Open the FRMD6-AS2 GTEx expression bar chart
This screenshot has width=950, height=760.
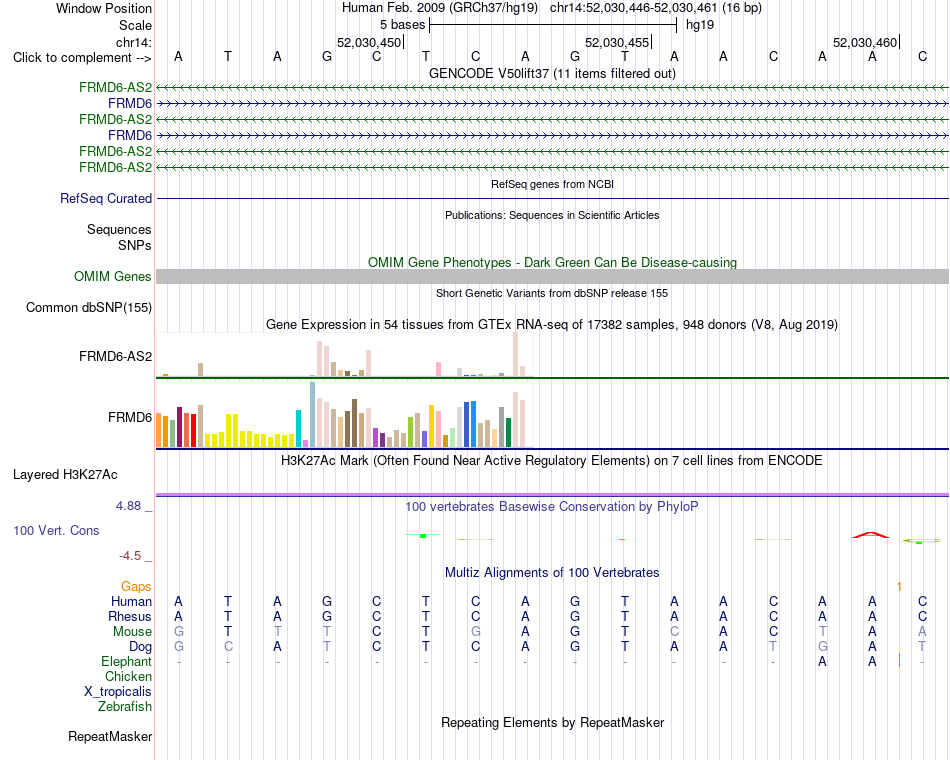pos(345,355)
